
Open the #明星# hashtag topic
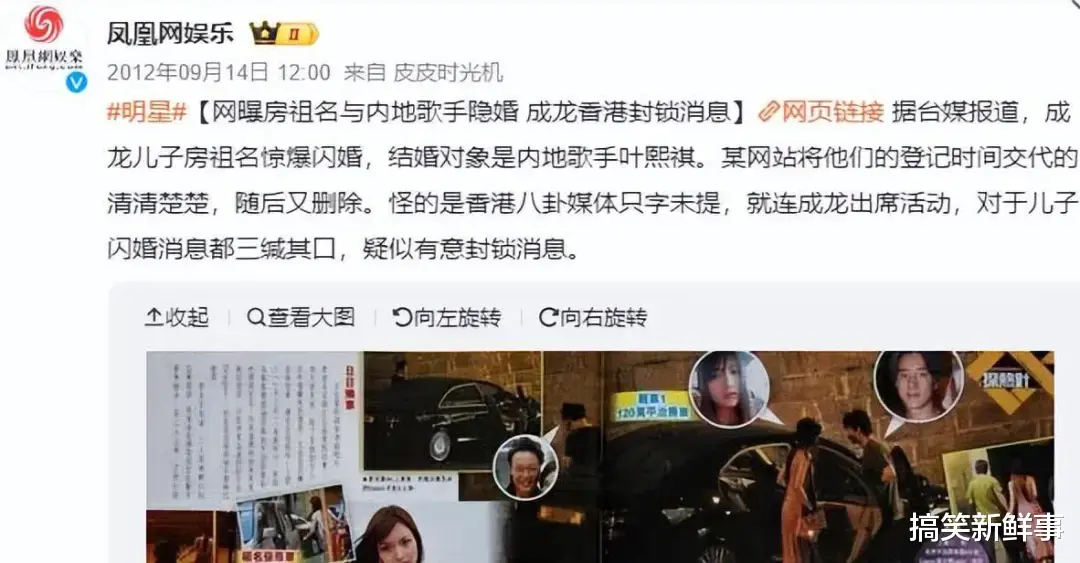(x=147, y=112)
